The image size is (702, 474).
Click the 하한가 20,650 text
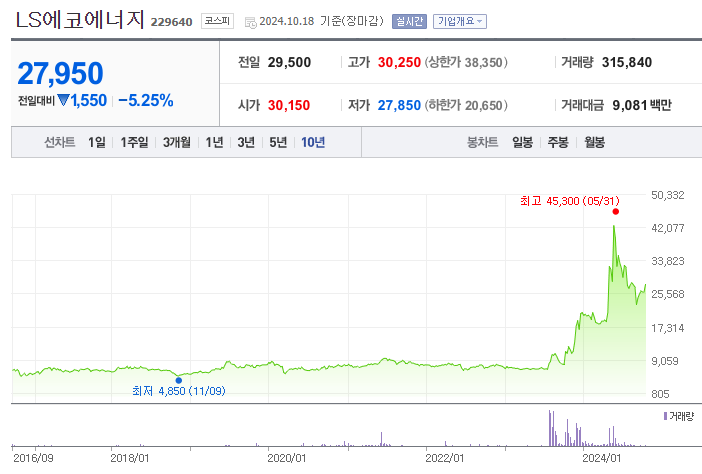pyautogui.click(x=466, y=105)
